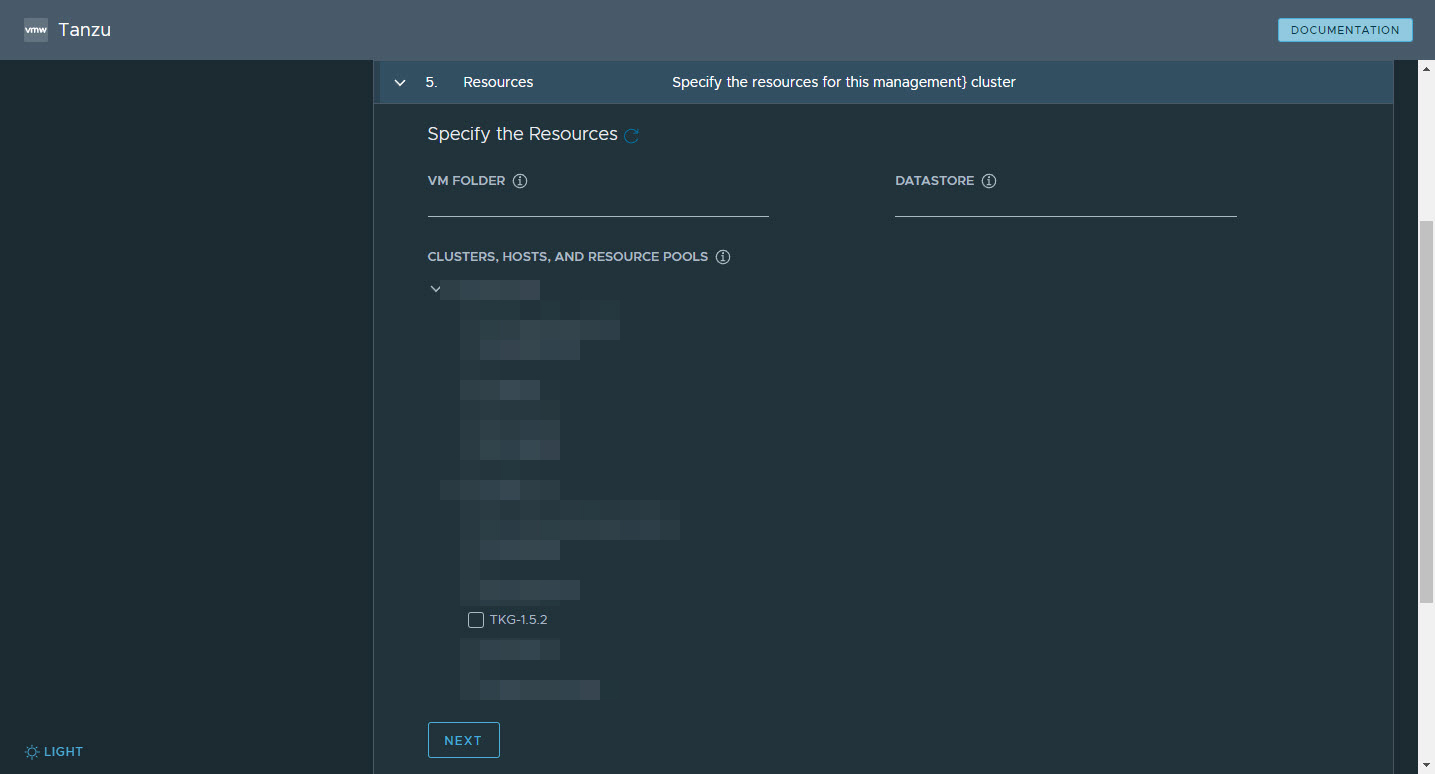This screenshot has height=774, width=1435.
Task: Collapse the Resources step chevron
Action: (x=400, y=82)
